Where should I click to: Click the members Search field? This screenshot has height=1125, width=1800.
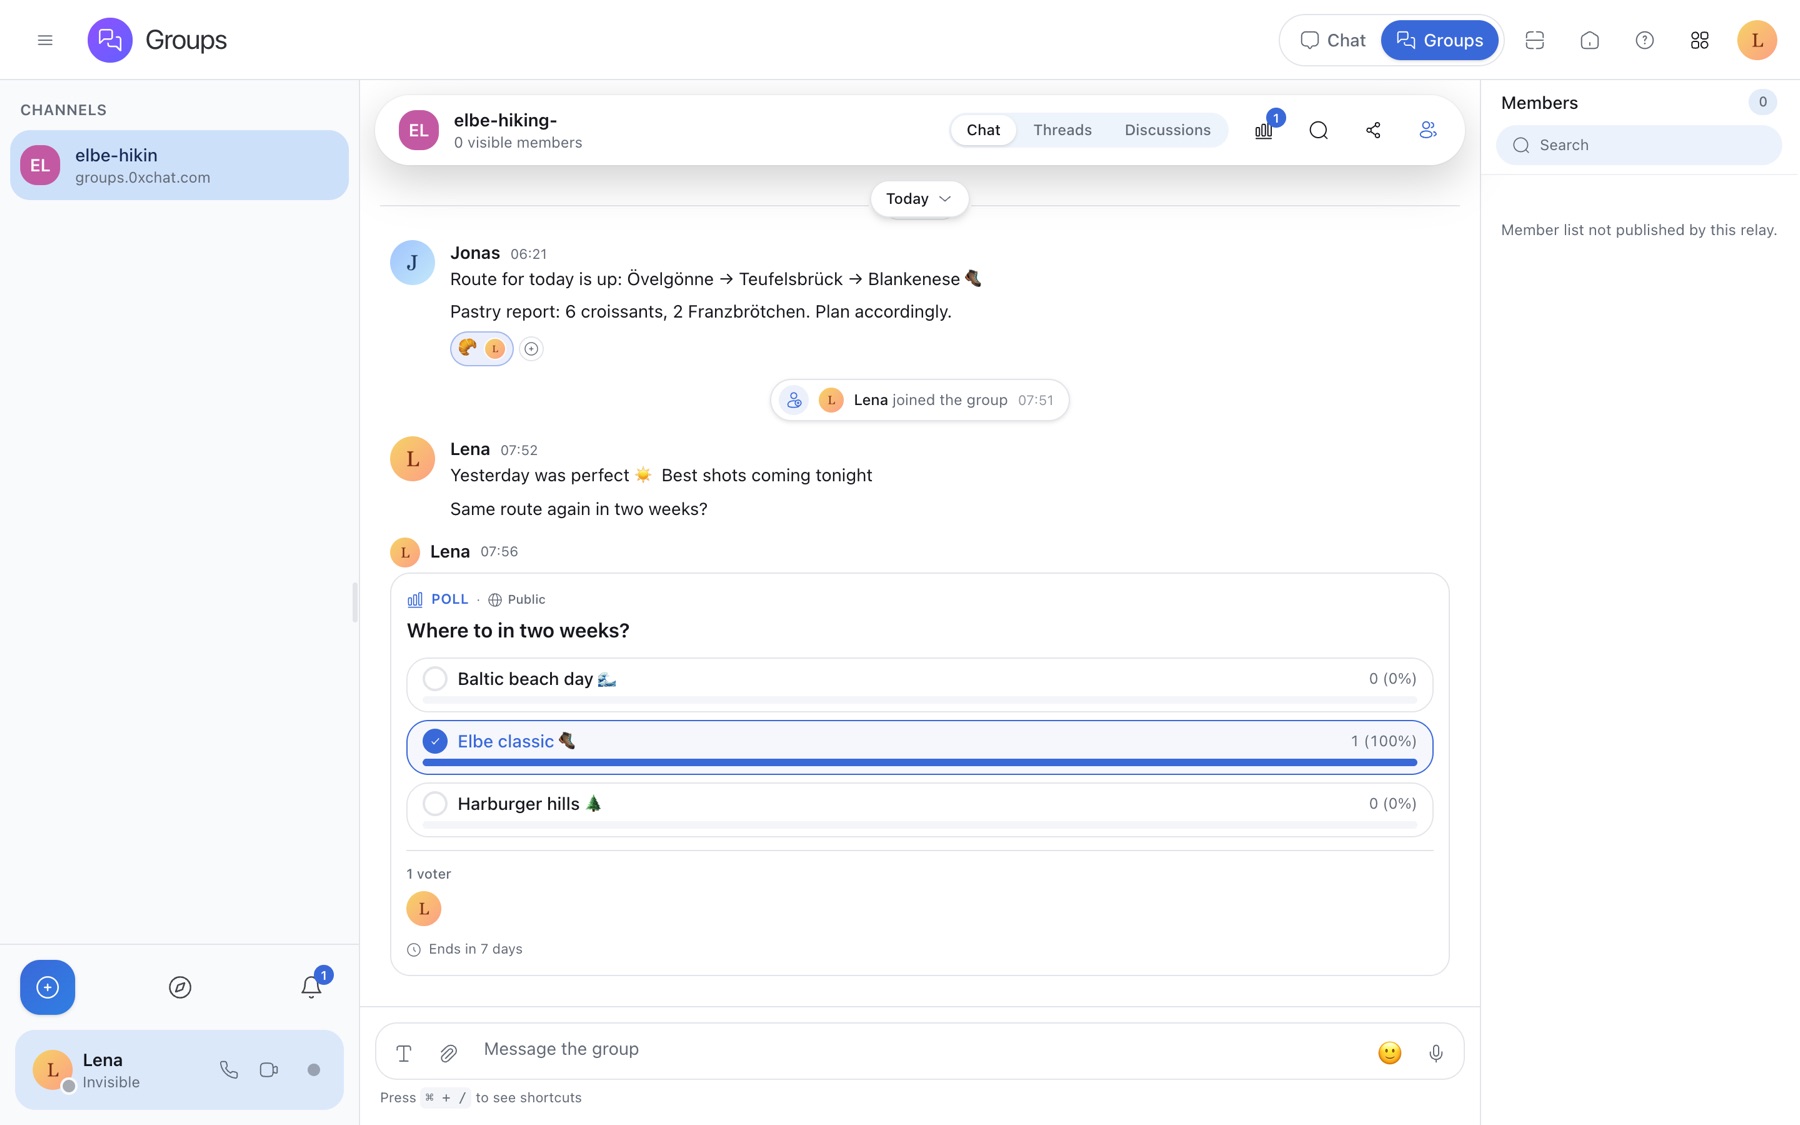point(1639,145)
